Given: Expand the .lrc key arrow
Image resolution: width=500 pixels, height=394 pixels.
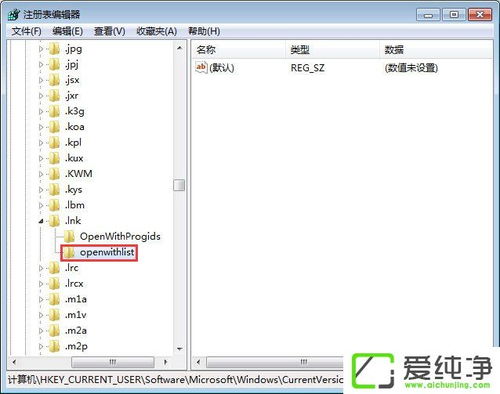Looking at the screenshot, I should click(41, 268).
